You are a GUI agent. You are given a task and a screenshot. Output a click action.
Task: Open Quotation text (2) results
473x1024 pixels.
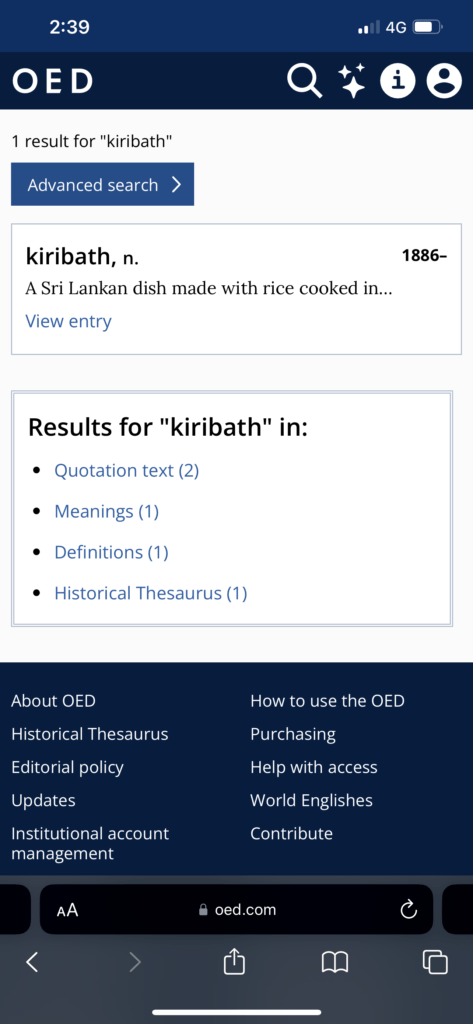(x=127, y=471)
